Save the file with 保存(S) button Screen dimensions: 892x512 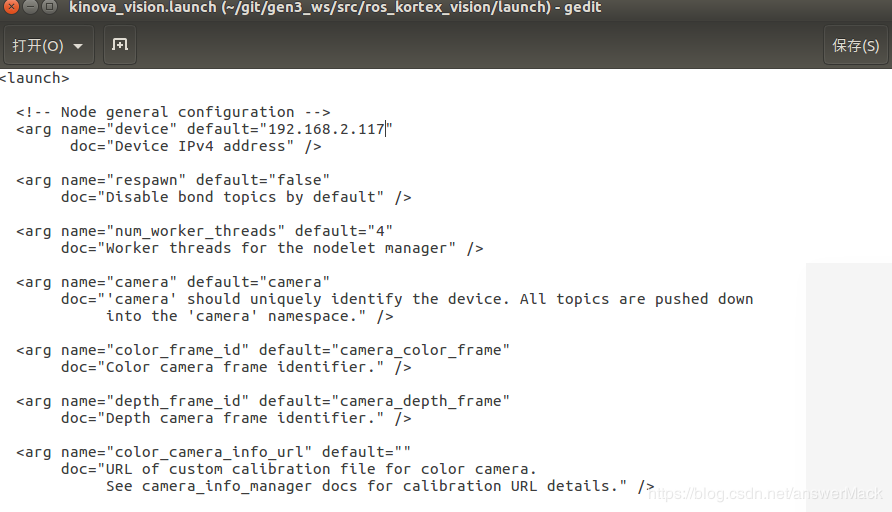coord(856,45)
